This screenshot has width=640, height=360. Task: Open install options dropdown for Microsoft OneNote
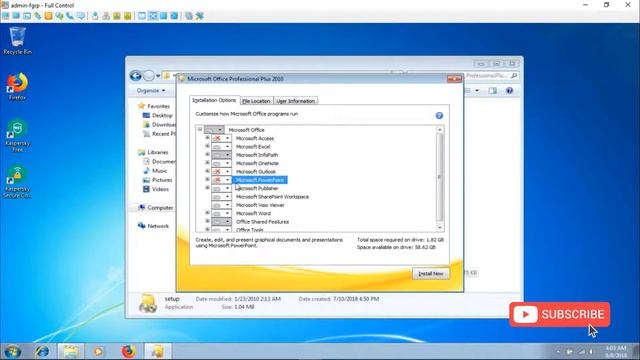pyautogui.click(x=221, y=163)
